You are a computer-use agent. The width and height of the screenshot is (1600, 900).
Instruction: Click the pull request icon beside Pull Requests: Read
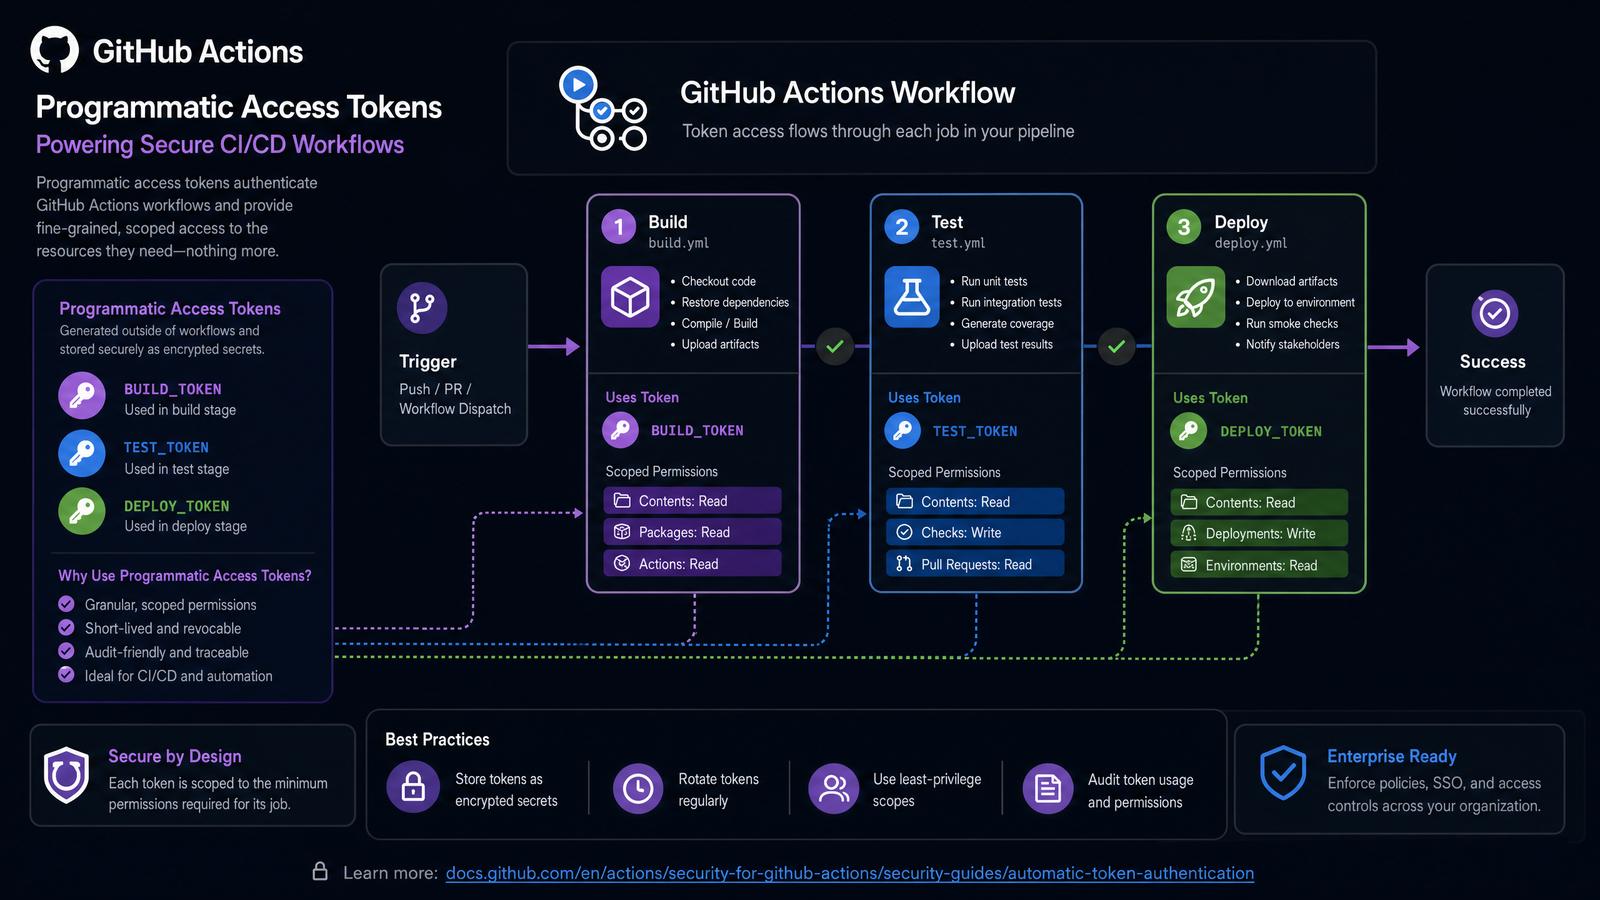tap(904, 564)
